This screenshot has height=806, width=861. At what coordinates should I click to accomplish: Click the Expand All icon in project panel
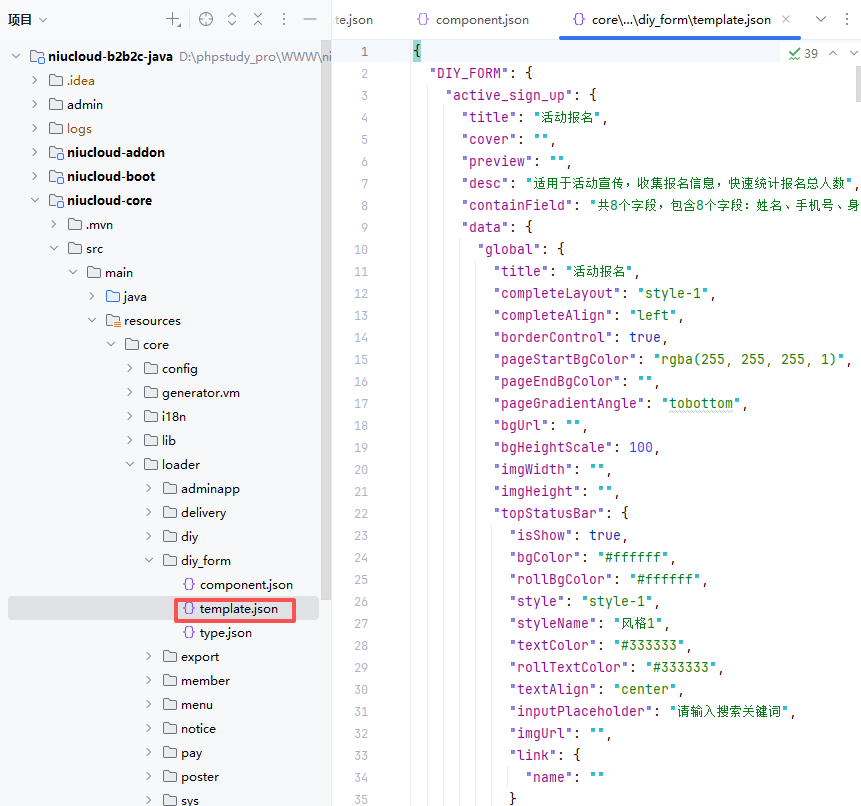pos(232,19)
